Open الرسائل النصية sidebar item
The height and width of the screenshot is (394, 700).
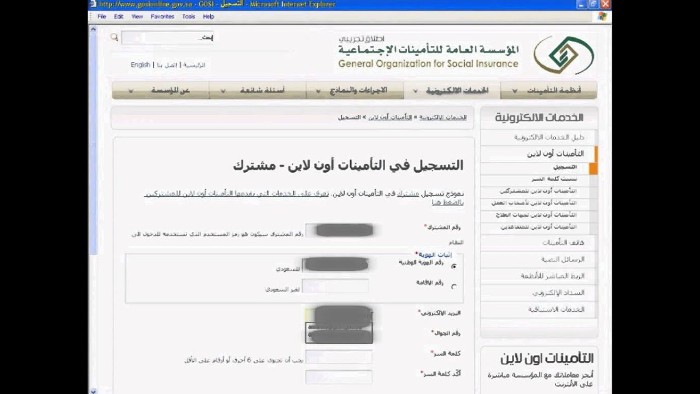coord(562,259)
